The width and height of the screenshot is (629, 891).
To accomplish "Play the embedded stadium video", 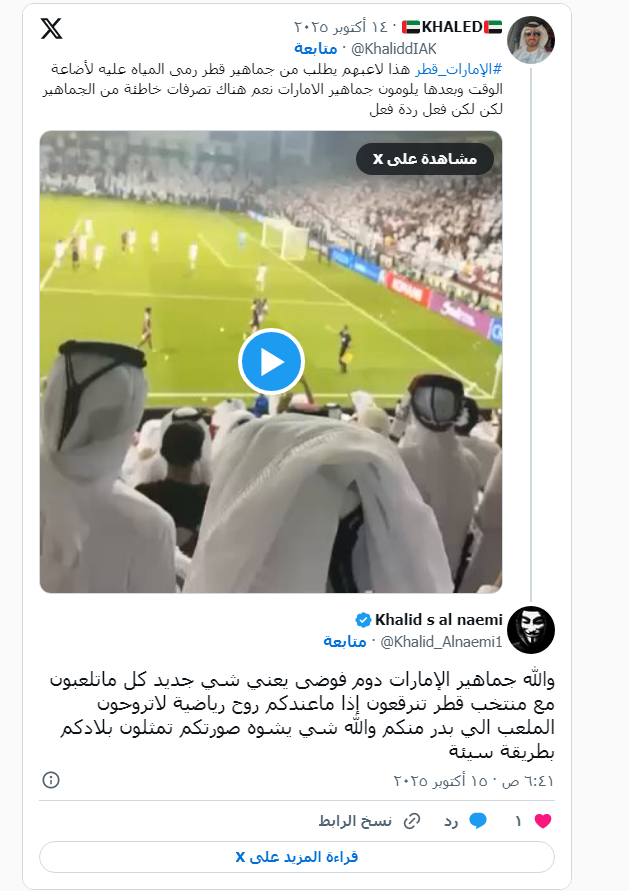I will tap(271, 362).
